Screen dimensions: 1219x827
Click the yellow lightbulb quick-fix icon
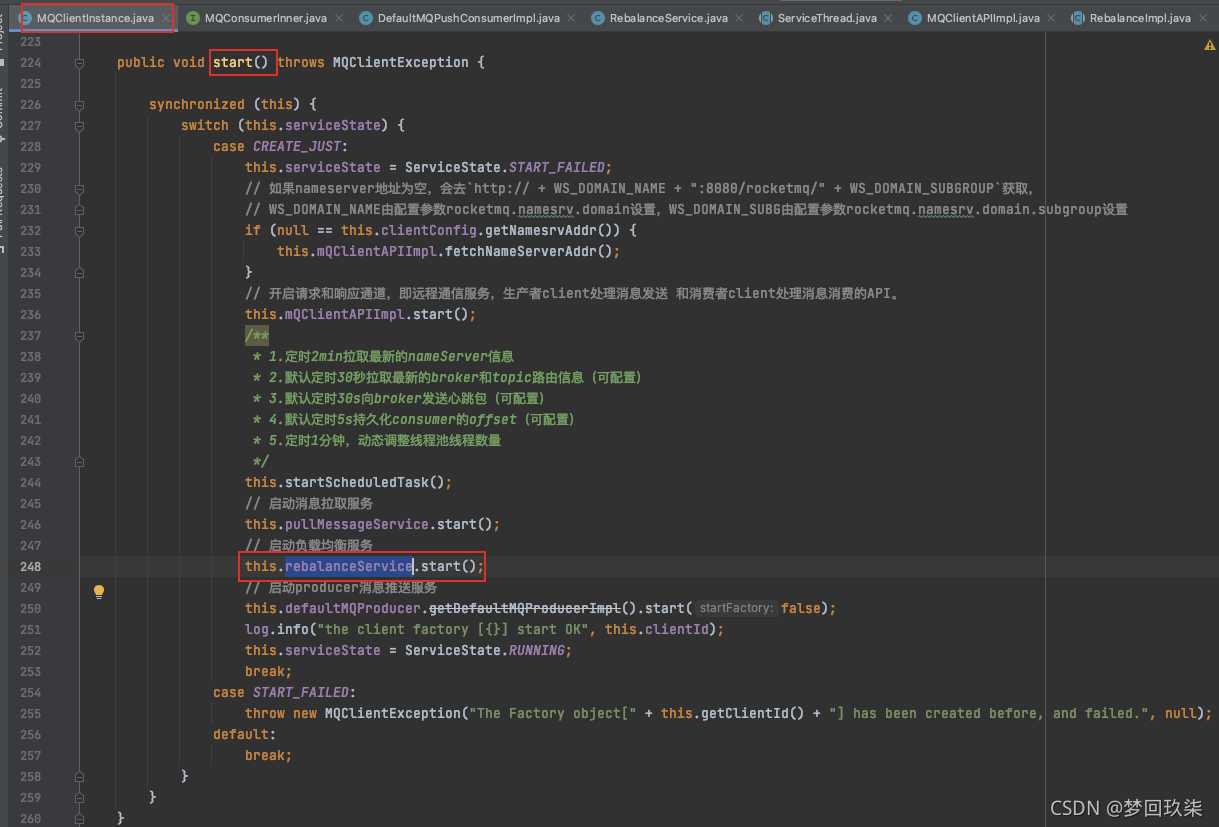[x=99, y=591]
